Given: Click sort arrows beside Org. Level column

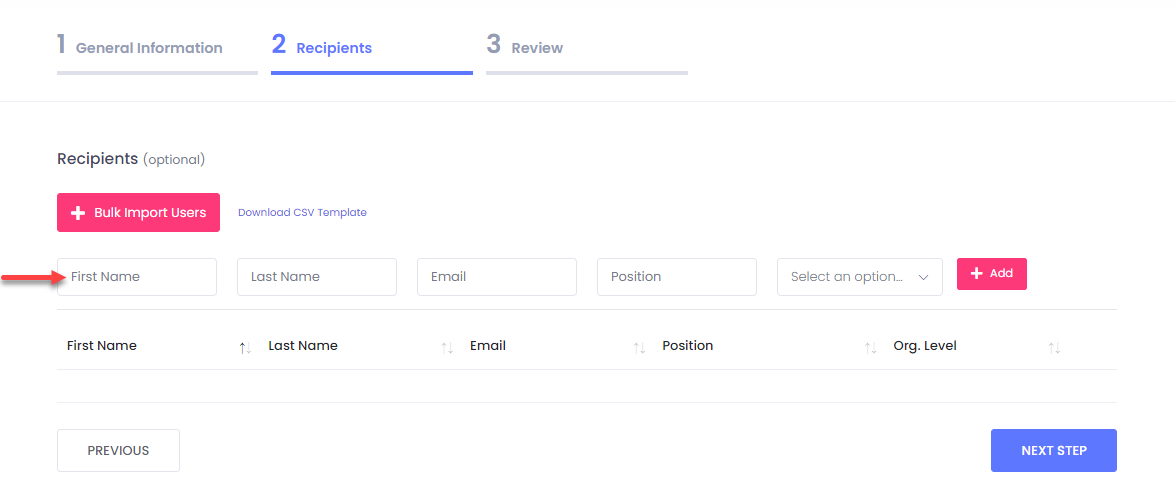Looking at the screenshot, I should pyautogui.click(x=1054, y=348).
